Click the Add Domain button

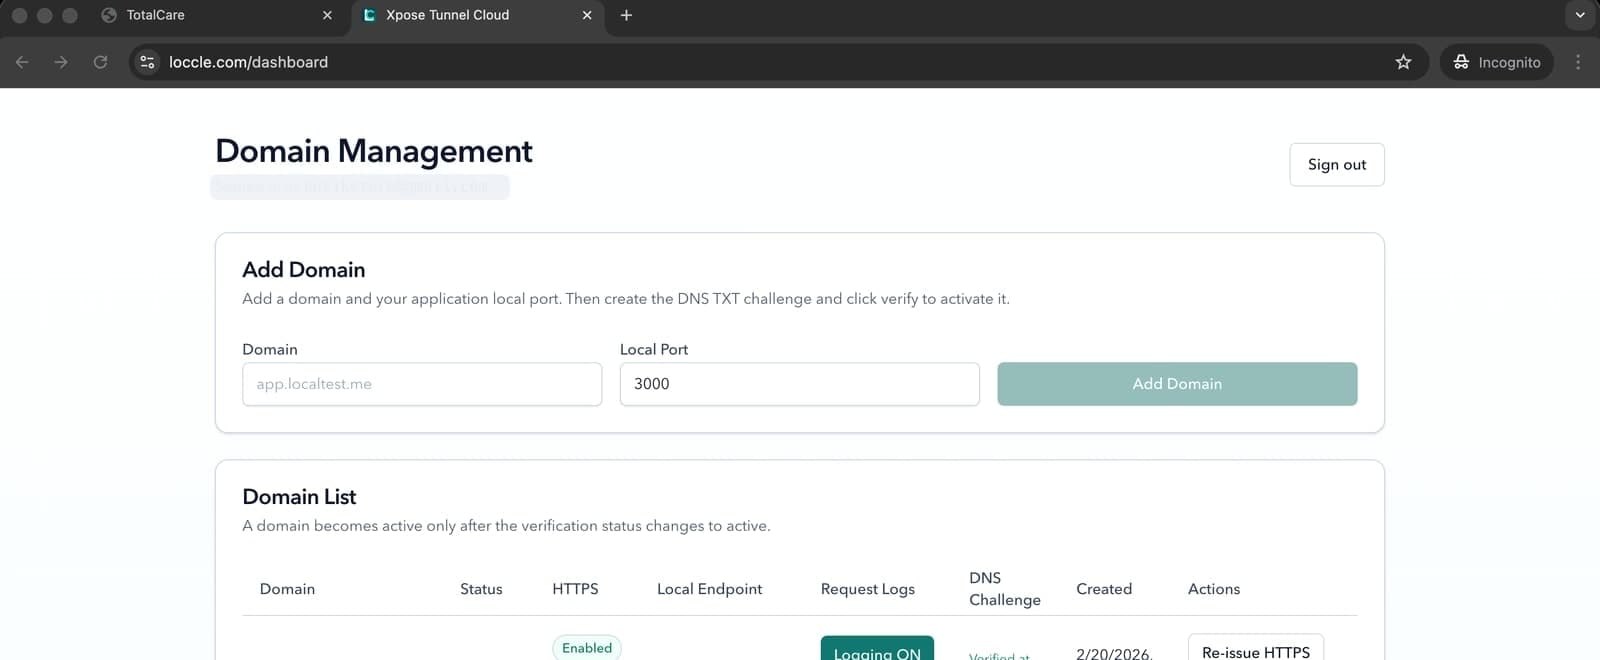coord(1177,384)
